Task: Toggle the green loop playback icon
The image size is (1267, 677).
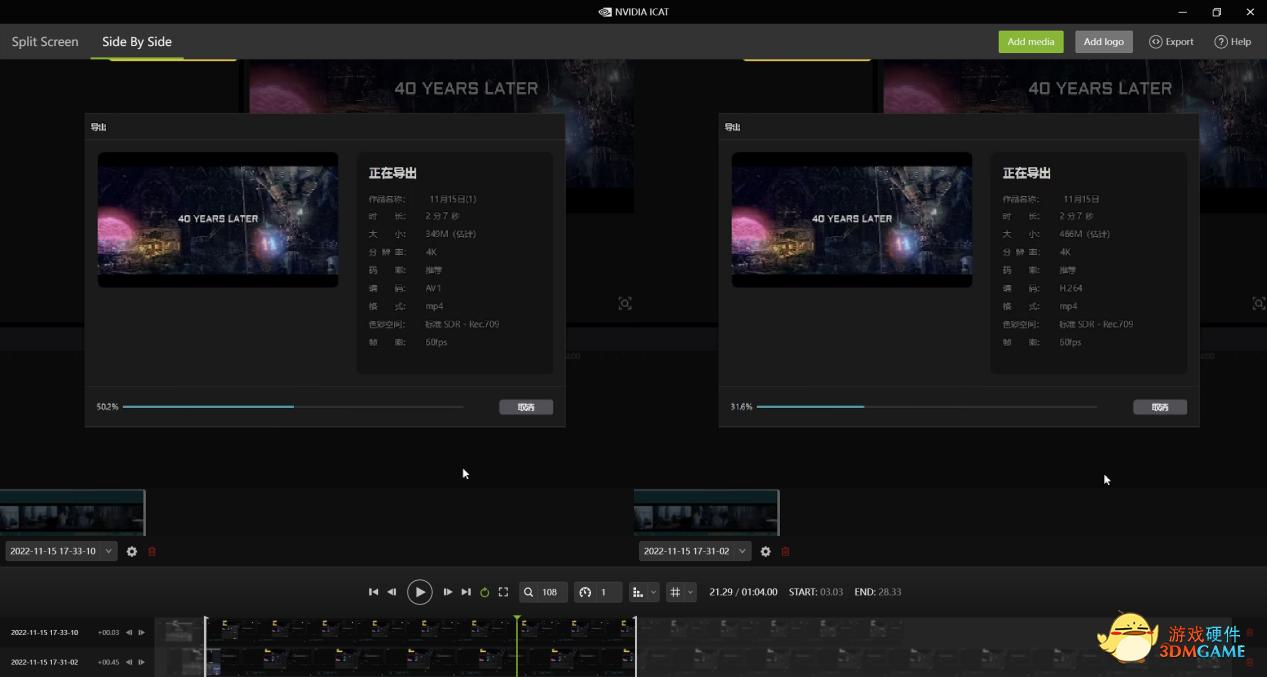Action: click(486, 591)
